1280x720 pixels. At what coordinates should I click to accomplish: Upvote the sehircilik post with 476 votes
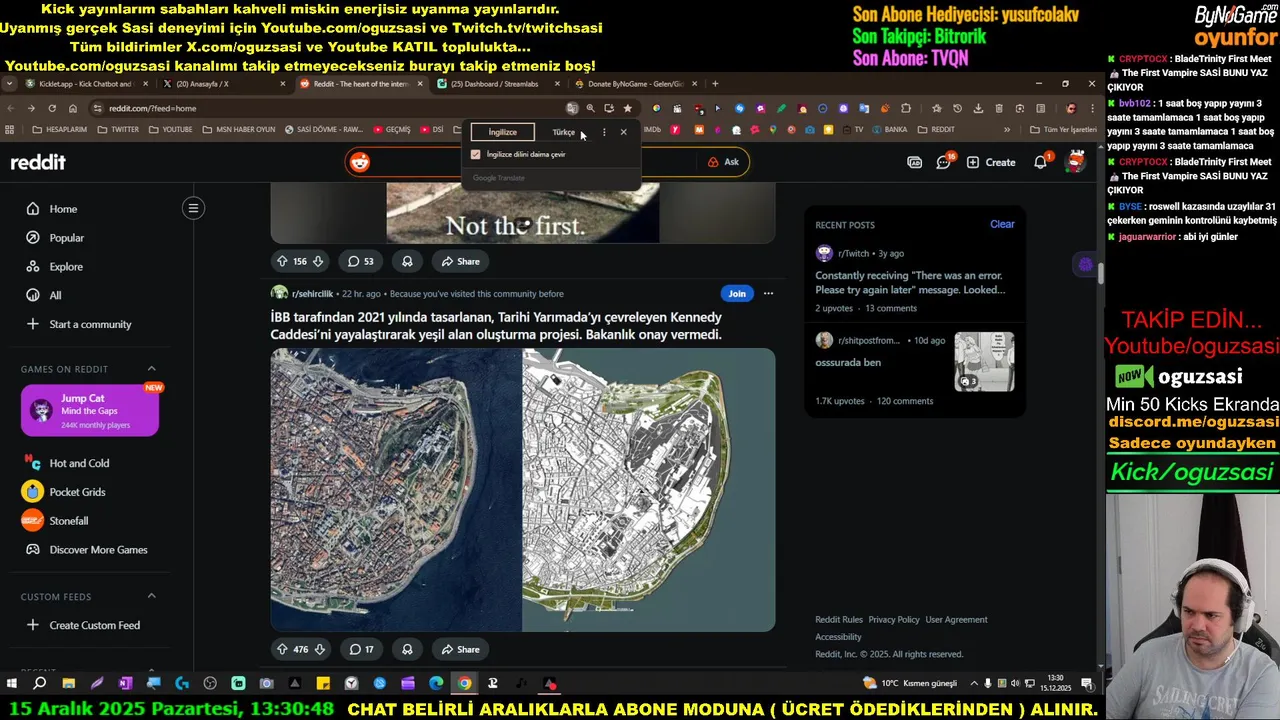point(282,649)
